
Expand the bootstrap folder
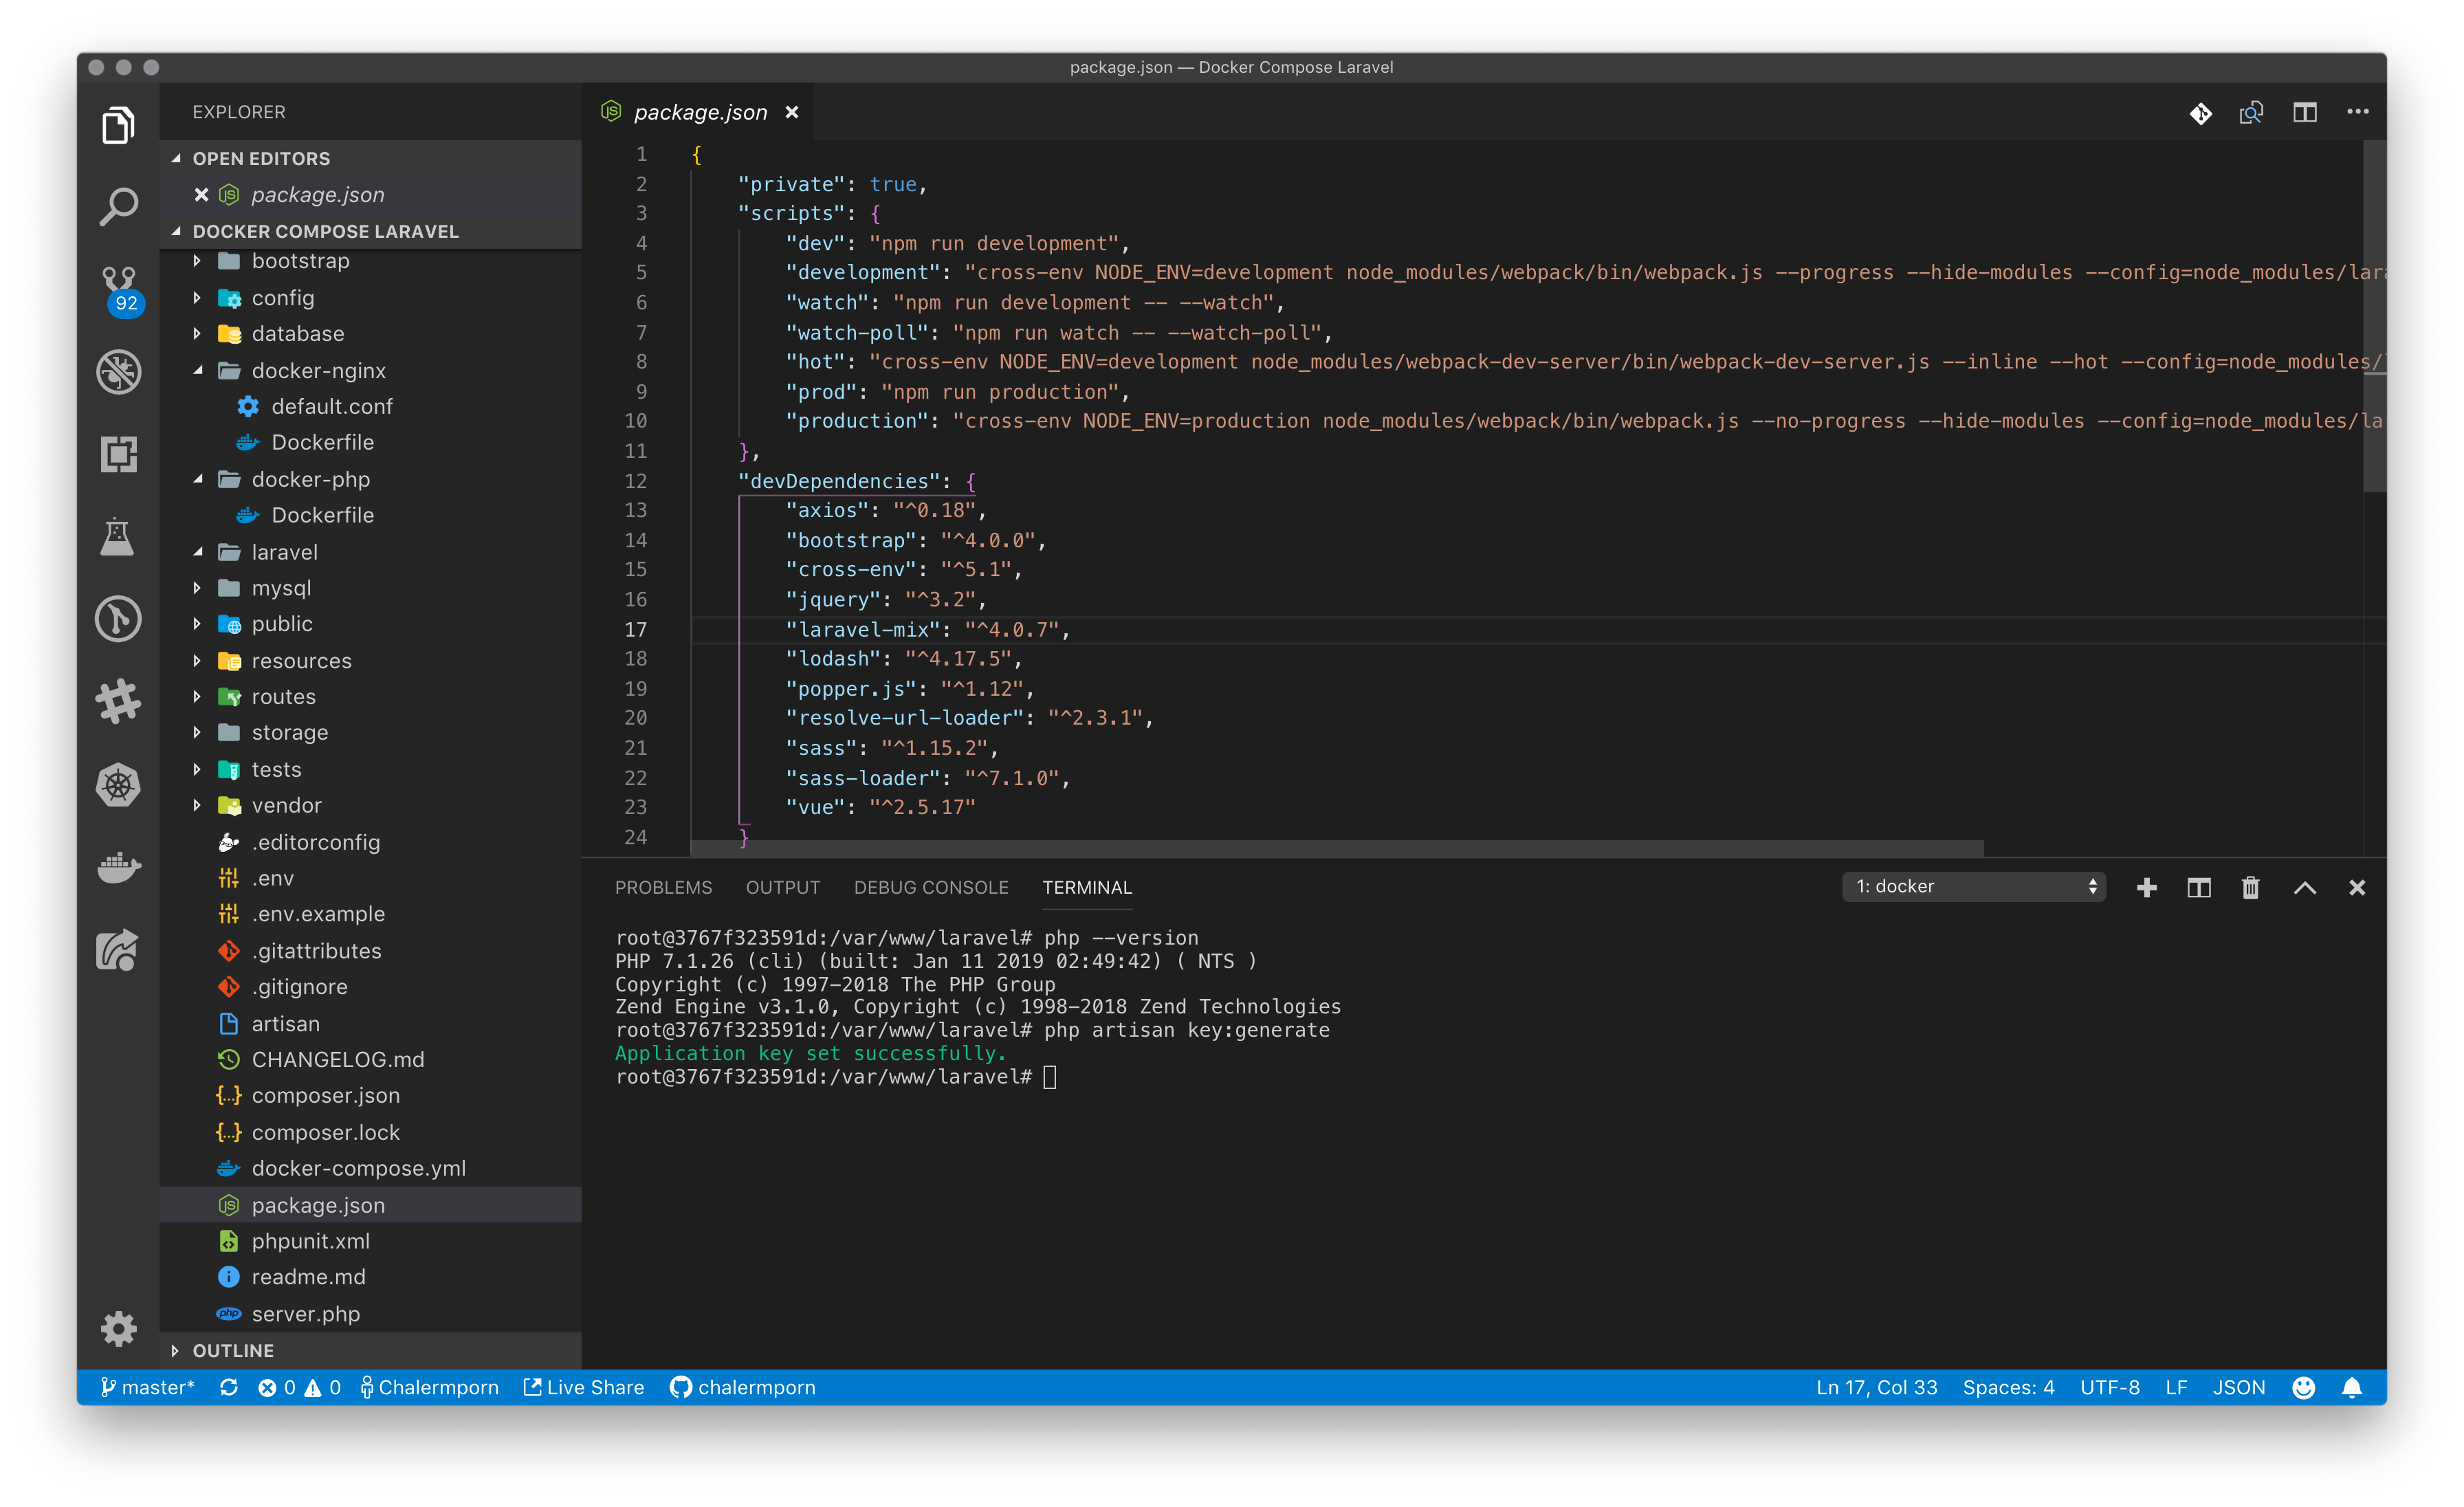click(x=299, y=261)
